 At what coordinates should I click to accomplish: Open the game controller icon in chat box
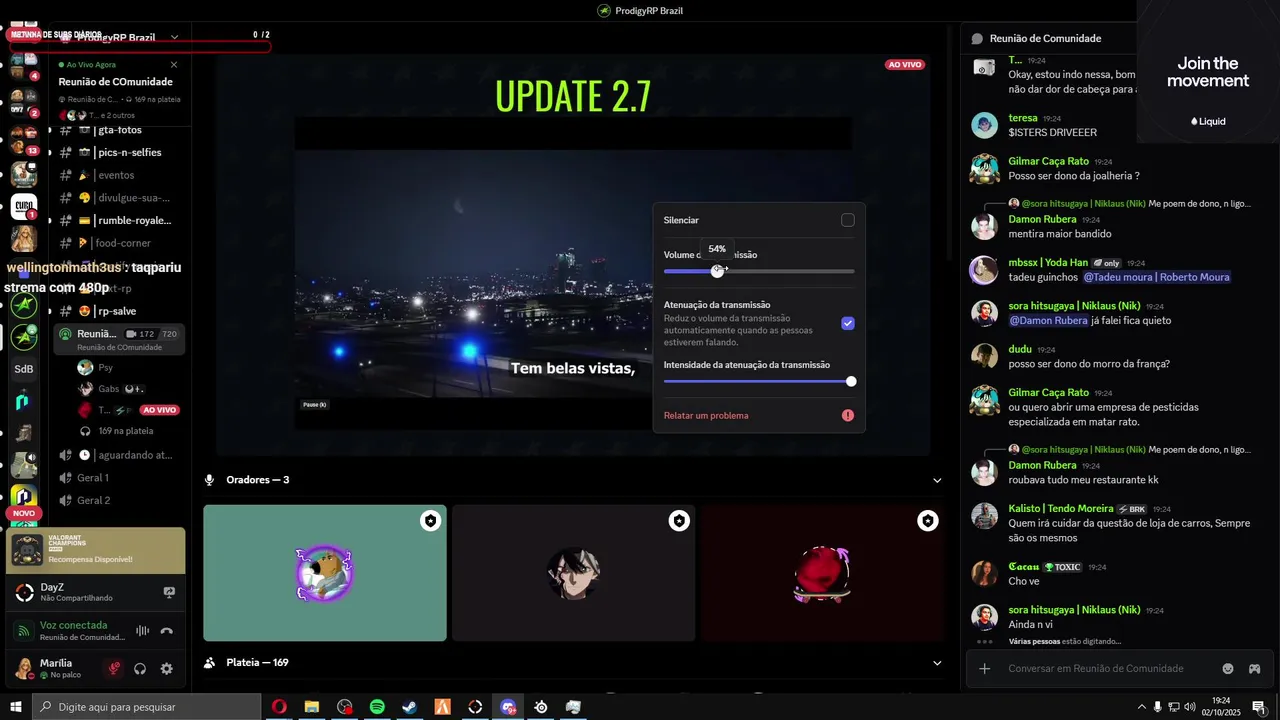1254,669
